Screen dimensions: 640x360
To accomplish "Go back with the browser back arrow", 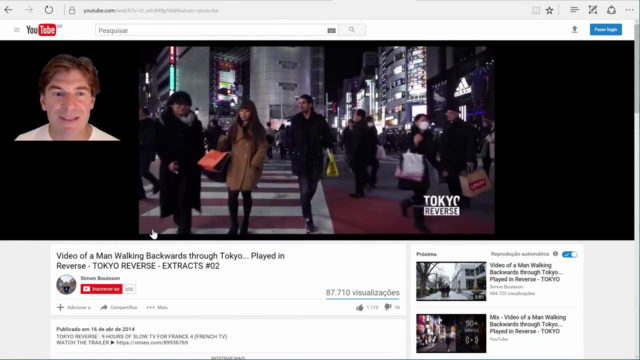I will tap(9, 10).
